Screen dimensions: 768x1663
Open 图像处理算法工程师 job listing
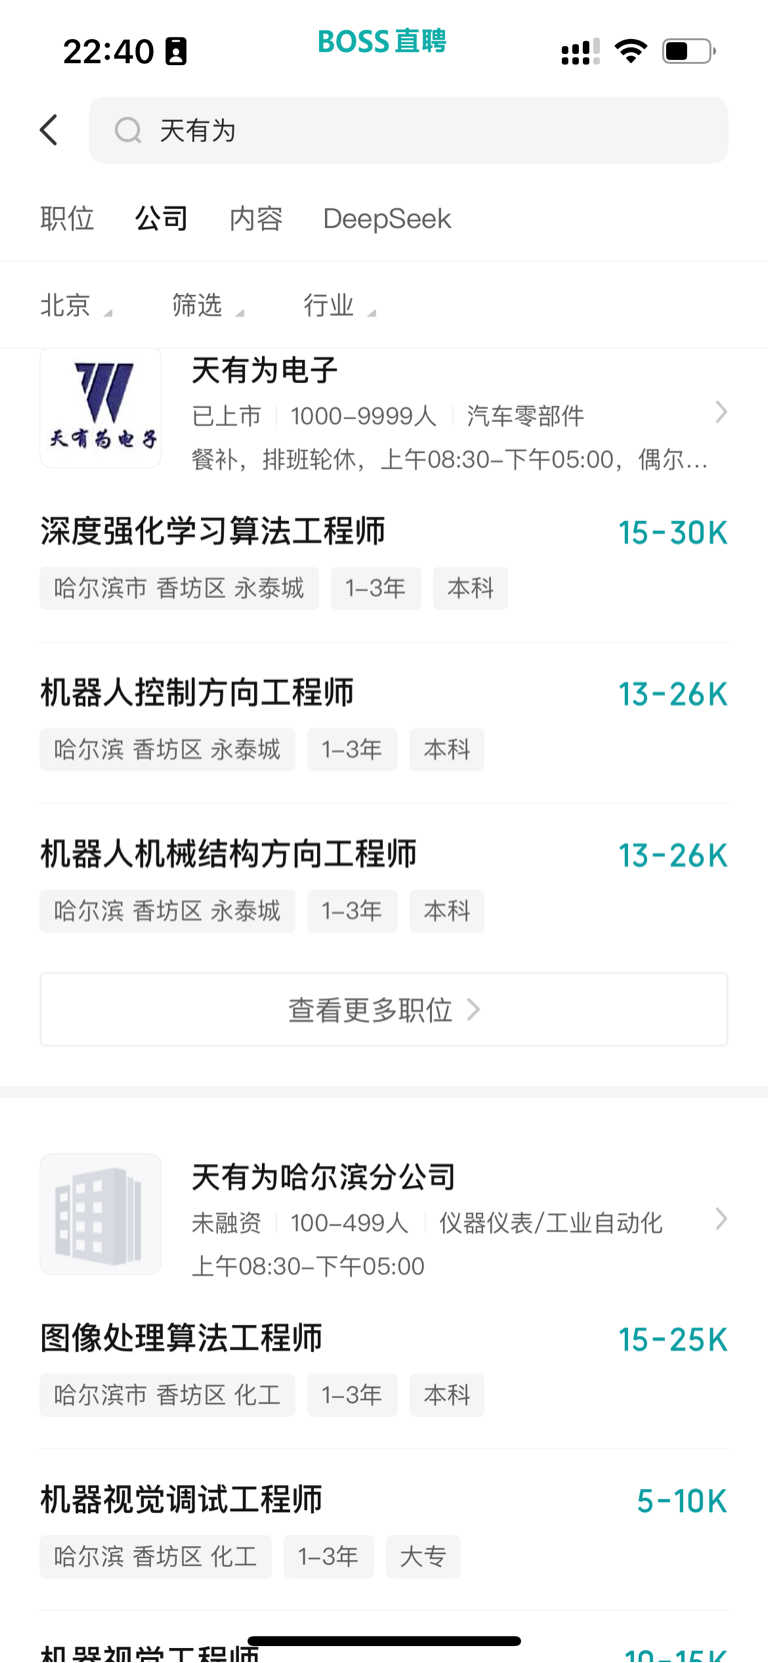384,1367
